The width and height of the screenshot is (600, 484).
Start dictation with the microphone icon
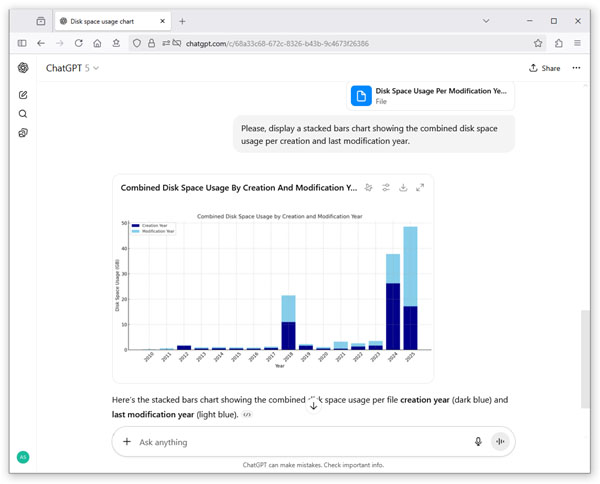tap(478, 442)
